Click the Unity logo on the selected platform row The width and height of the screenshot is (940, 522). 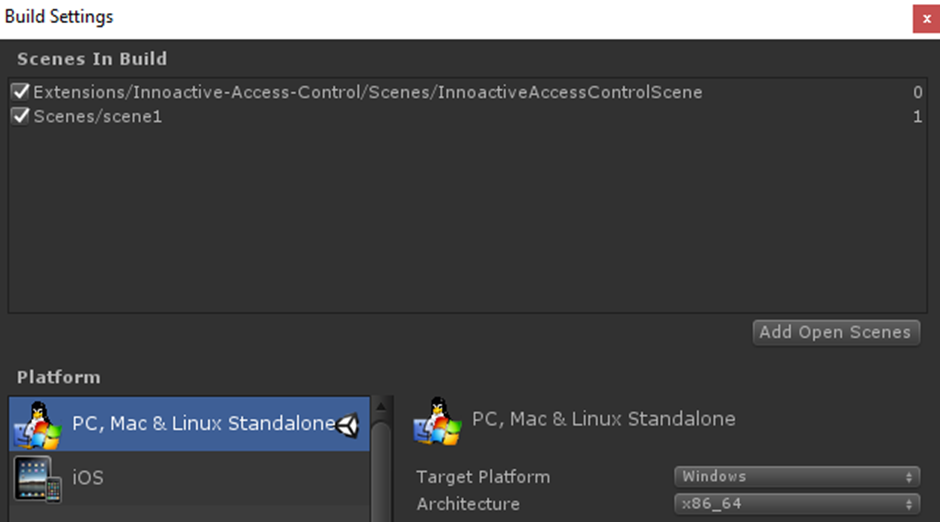(347, 424)
